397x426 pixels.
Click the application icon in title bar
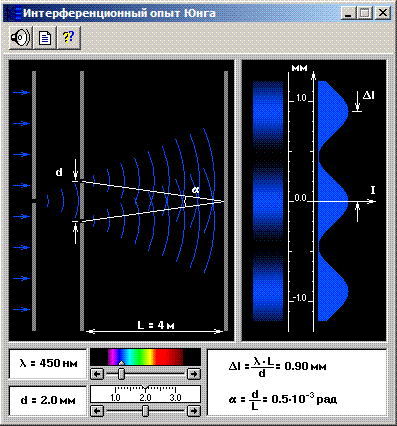click(x=13, y=13)
